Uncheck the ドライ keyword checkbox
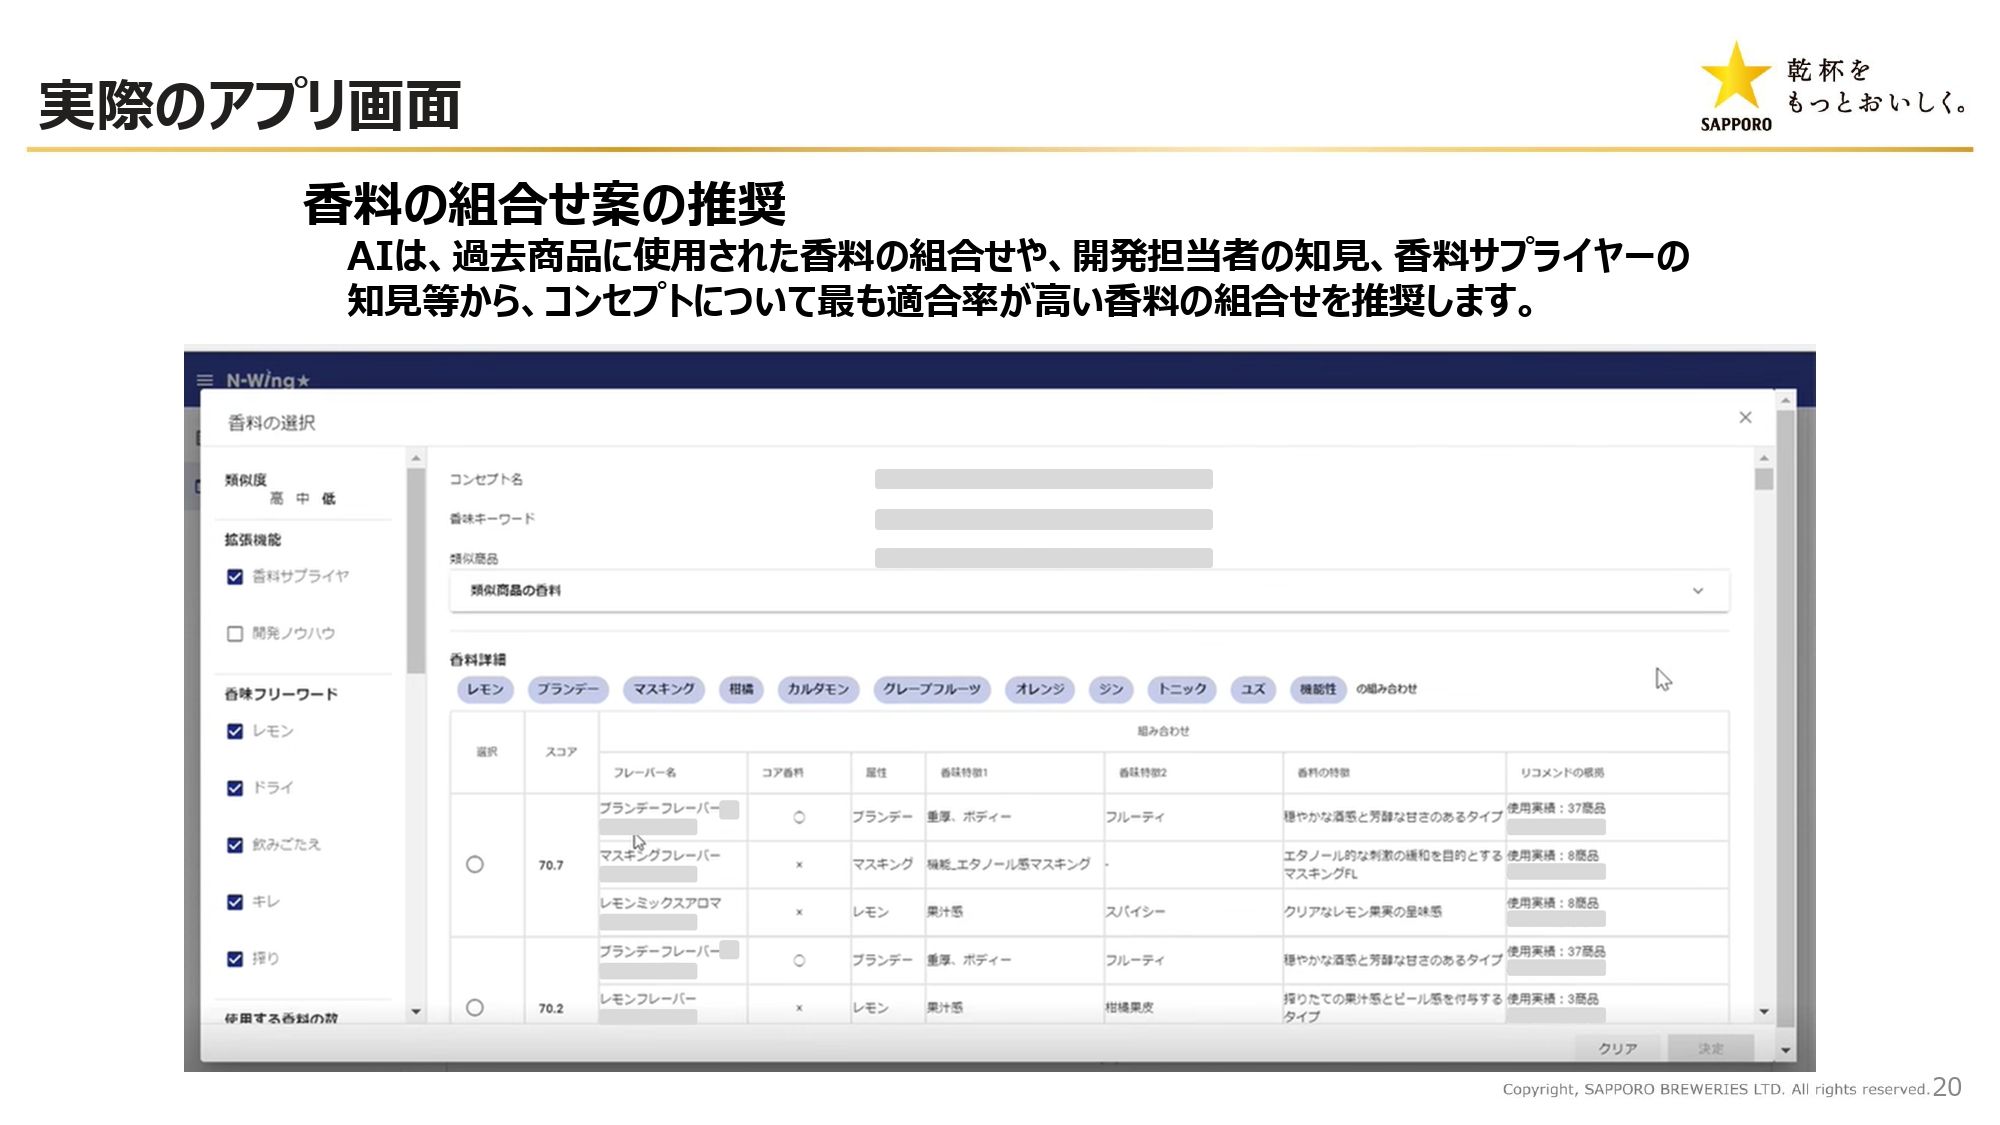Image resolution: width=2000 pixels, height=1125 pixels. (x=235, y=788)
